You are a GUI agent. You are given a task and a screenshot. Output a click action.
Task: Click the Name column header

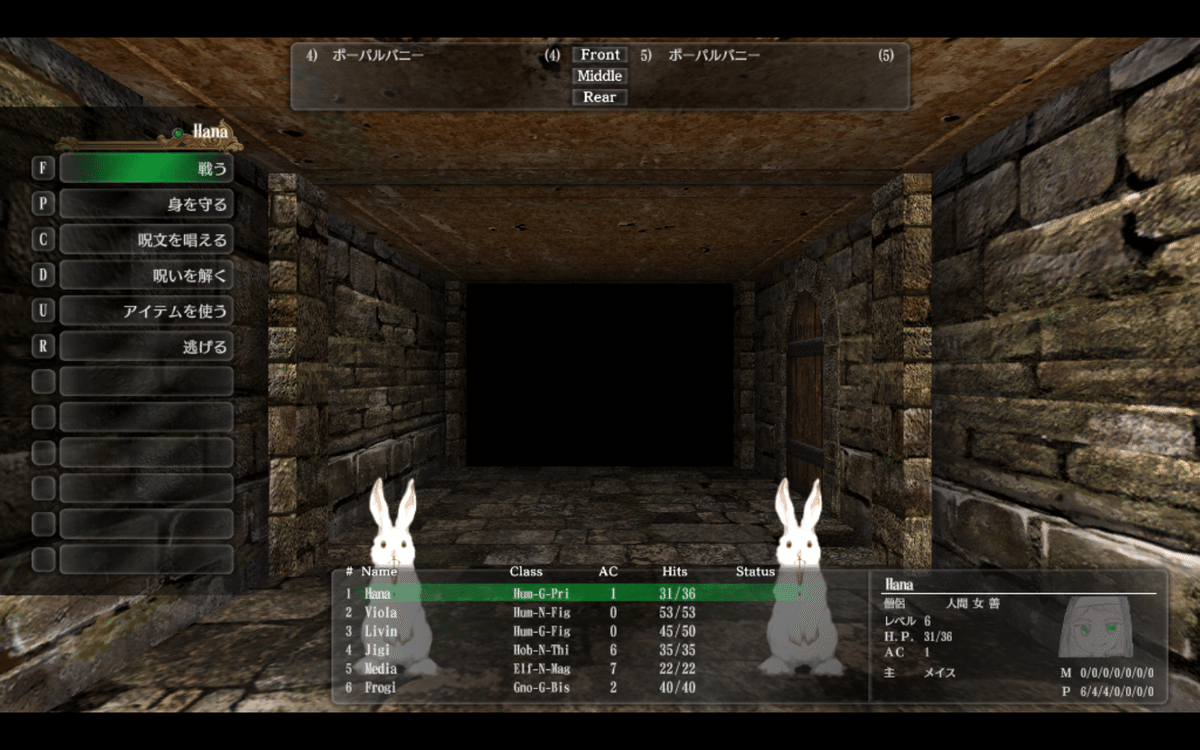[x=379, y=572]
